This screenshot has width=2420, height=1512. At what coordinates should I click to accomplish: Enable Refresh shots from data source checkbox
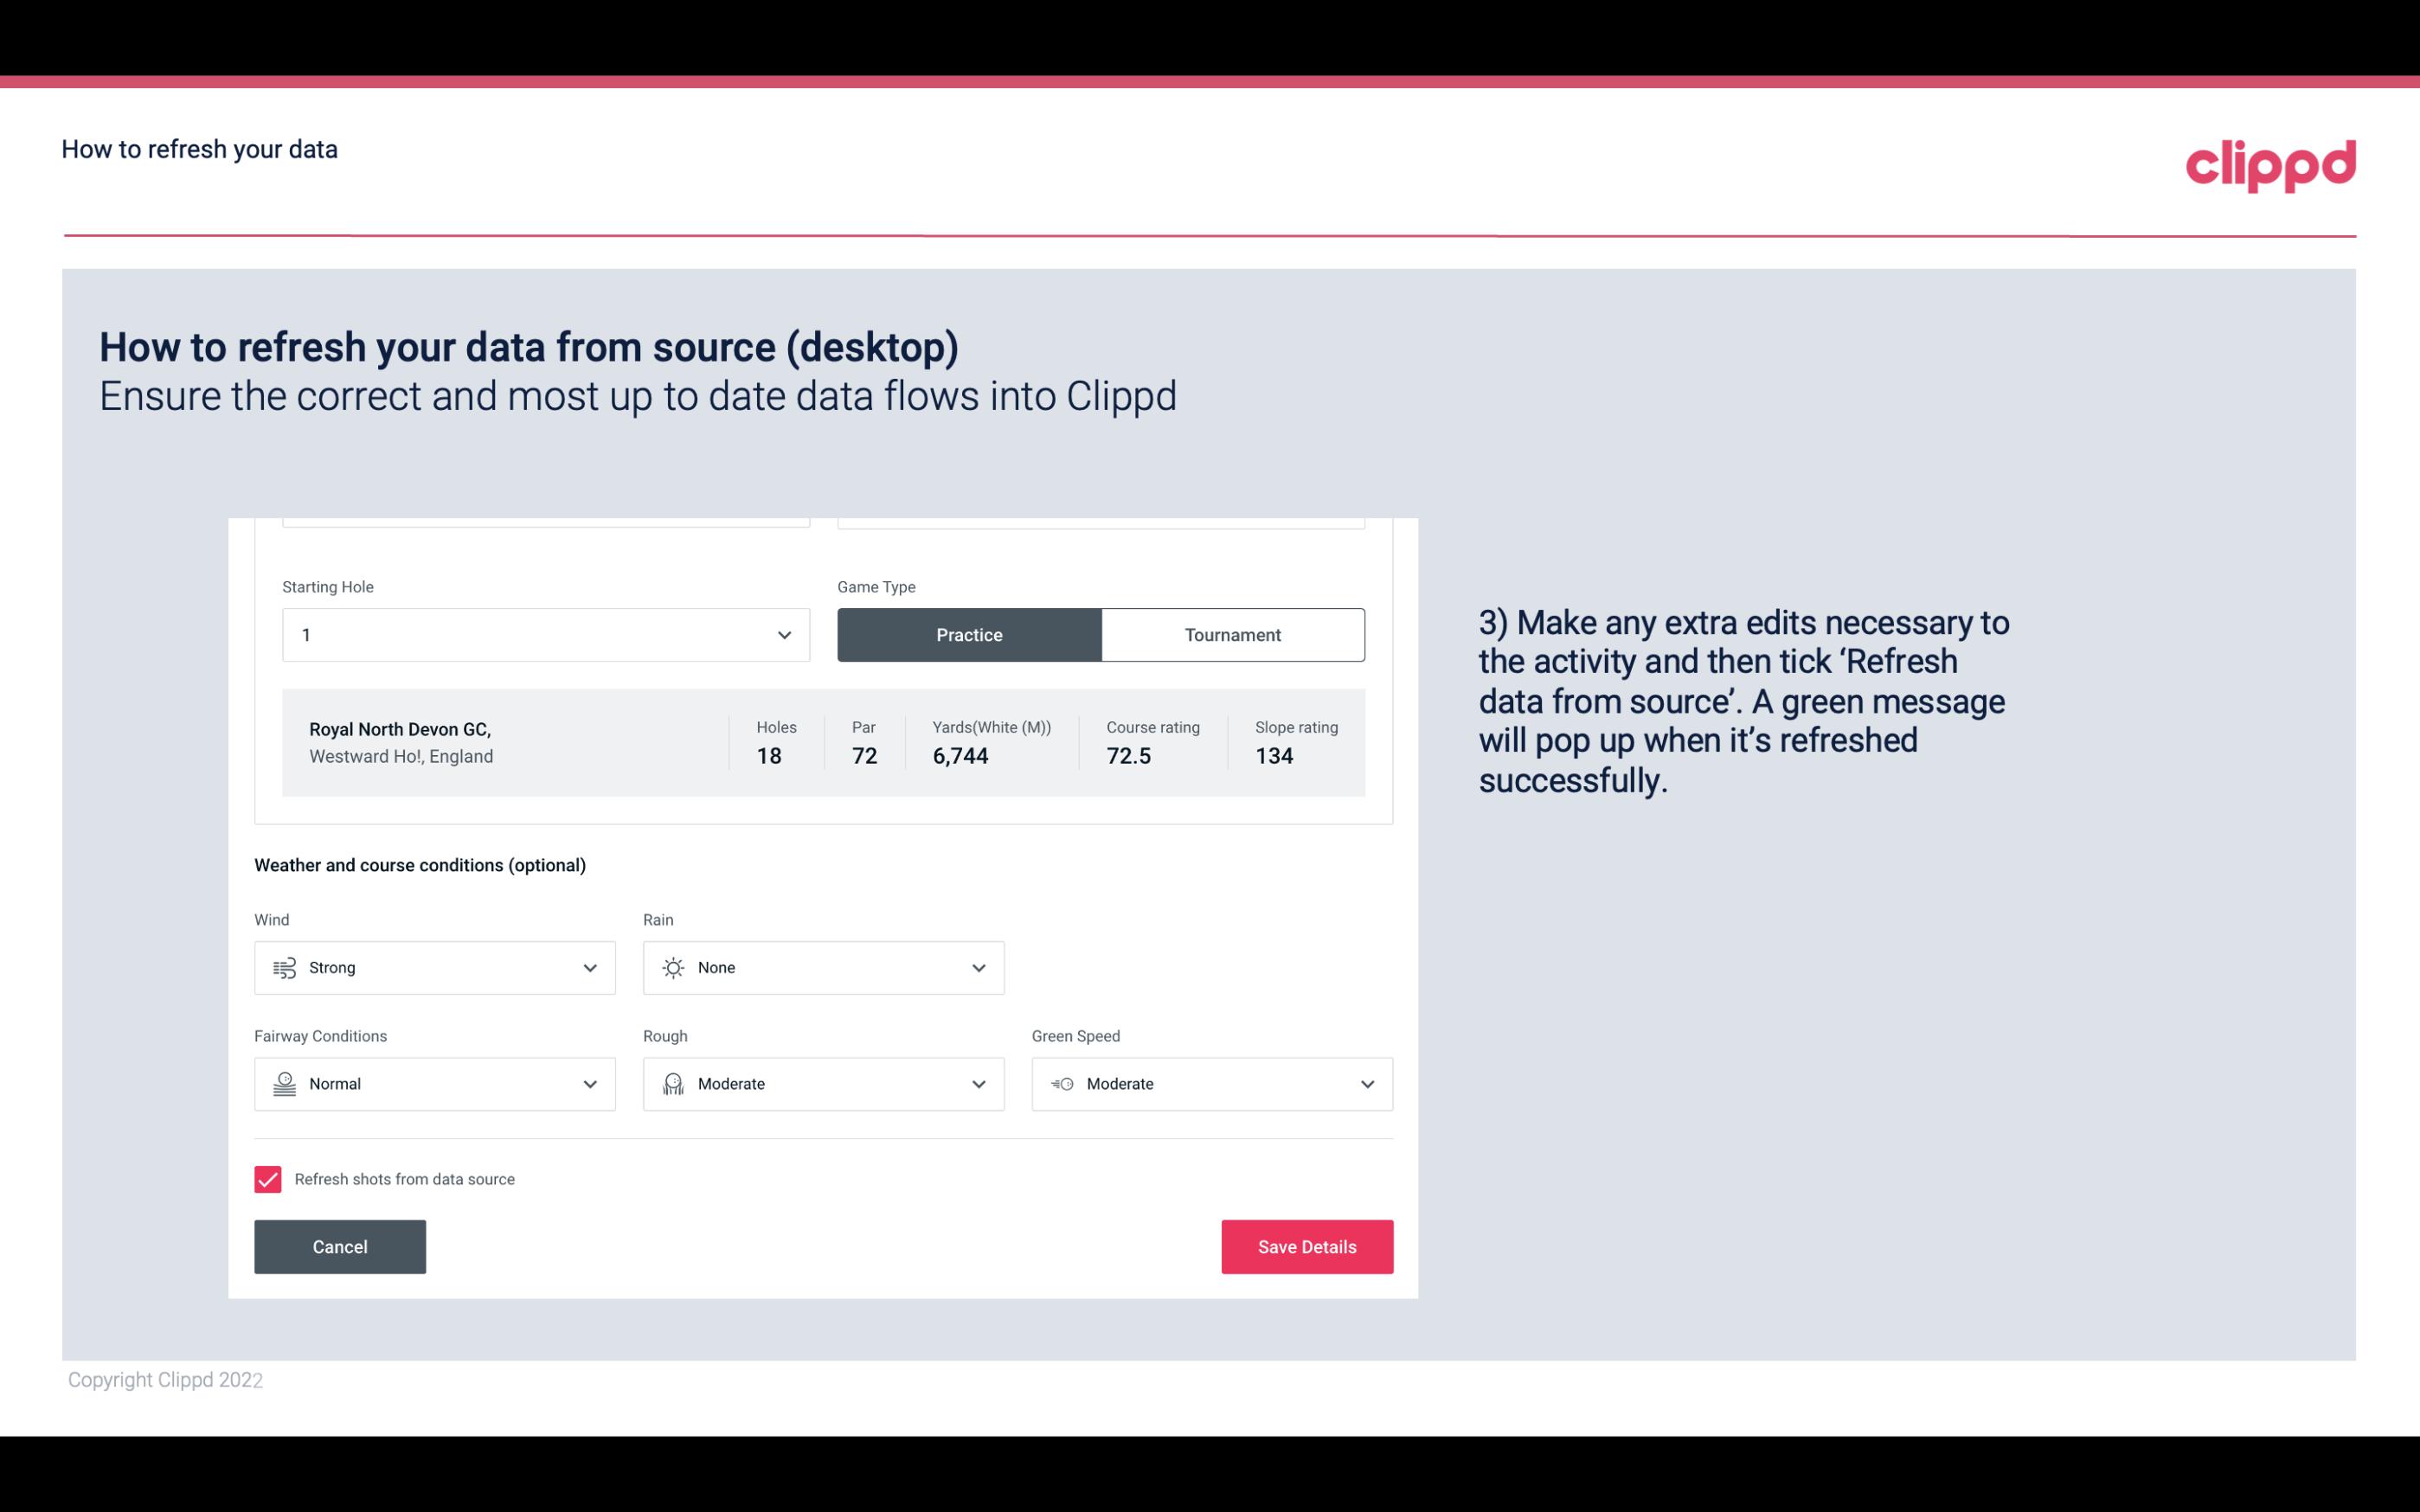point(266,1179)
